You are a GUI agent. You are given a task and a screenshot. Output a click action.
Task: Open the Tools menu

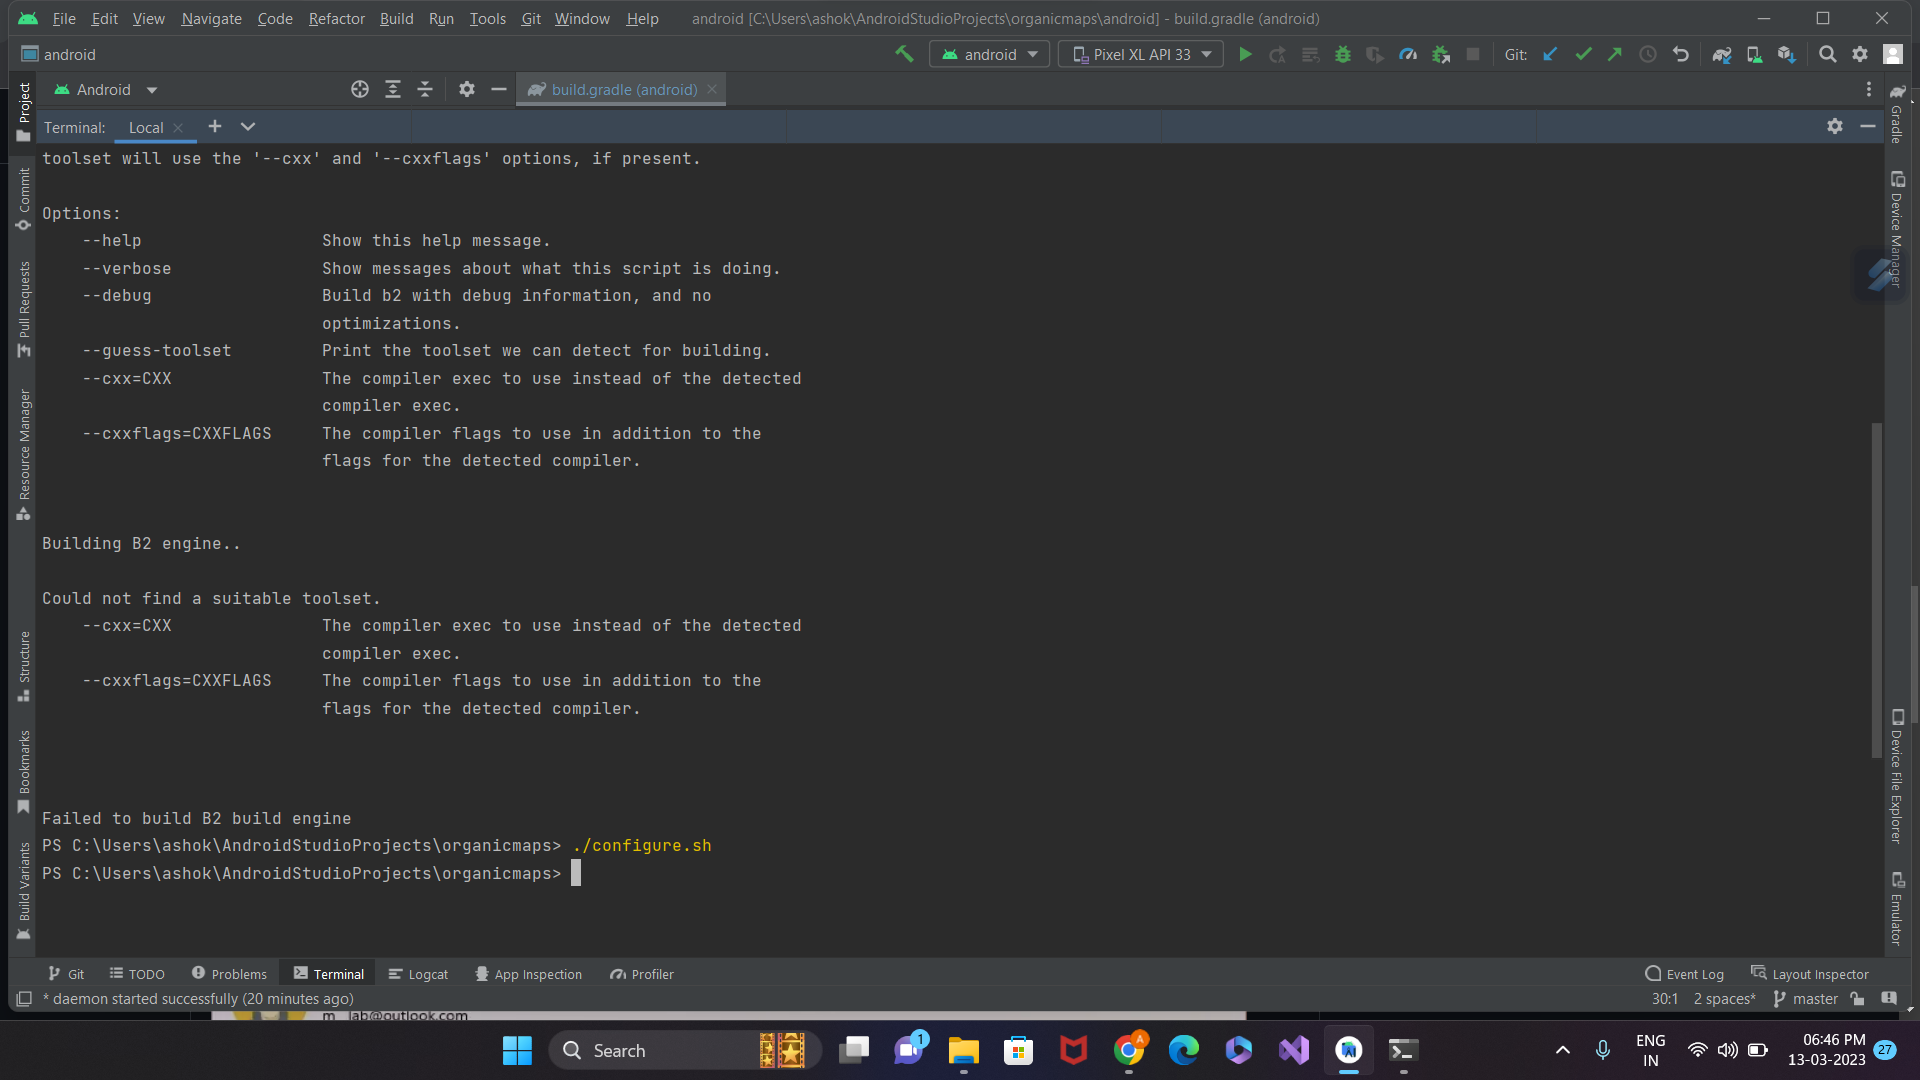[x=488, y=18]
